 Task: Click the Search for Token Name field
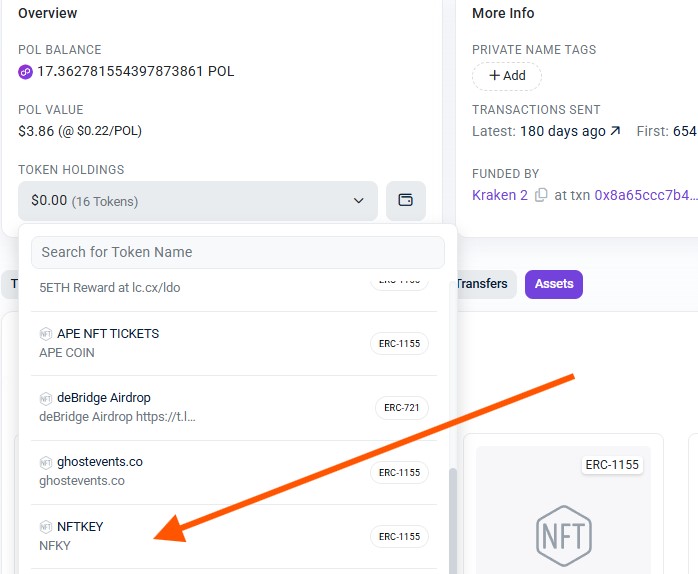click(238, 252)
